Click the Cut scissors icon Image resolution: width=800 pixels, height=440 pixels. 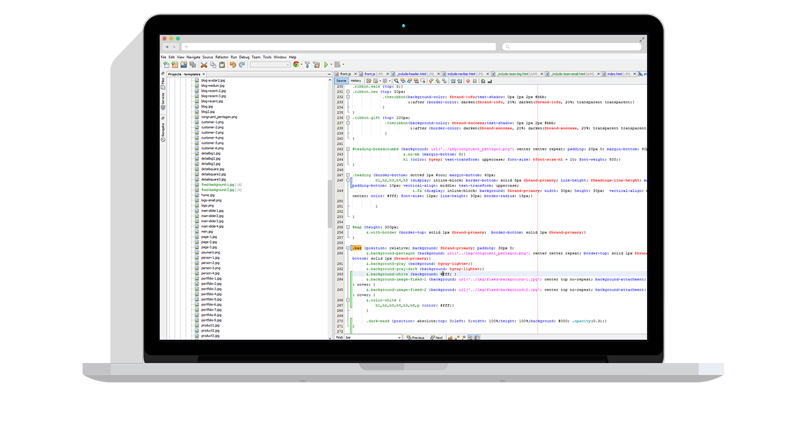tap(204, 64)
